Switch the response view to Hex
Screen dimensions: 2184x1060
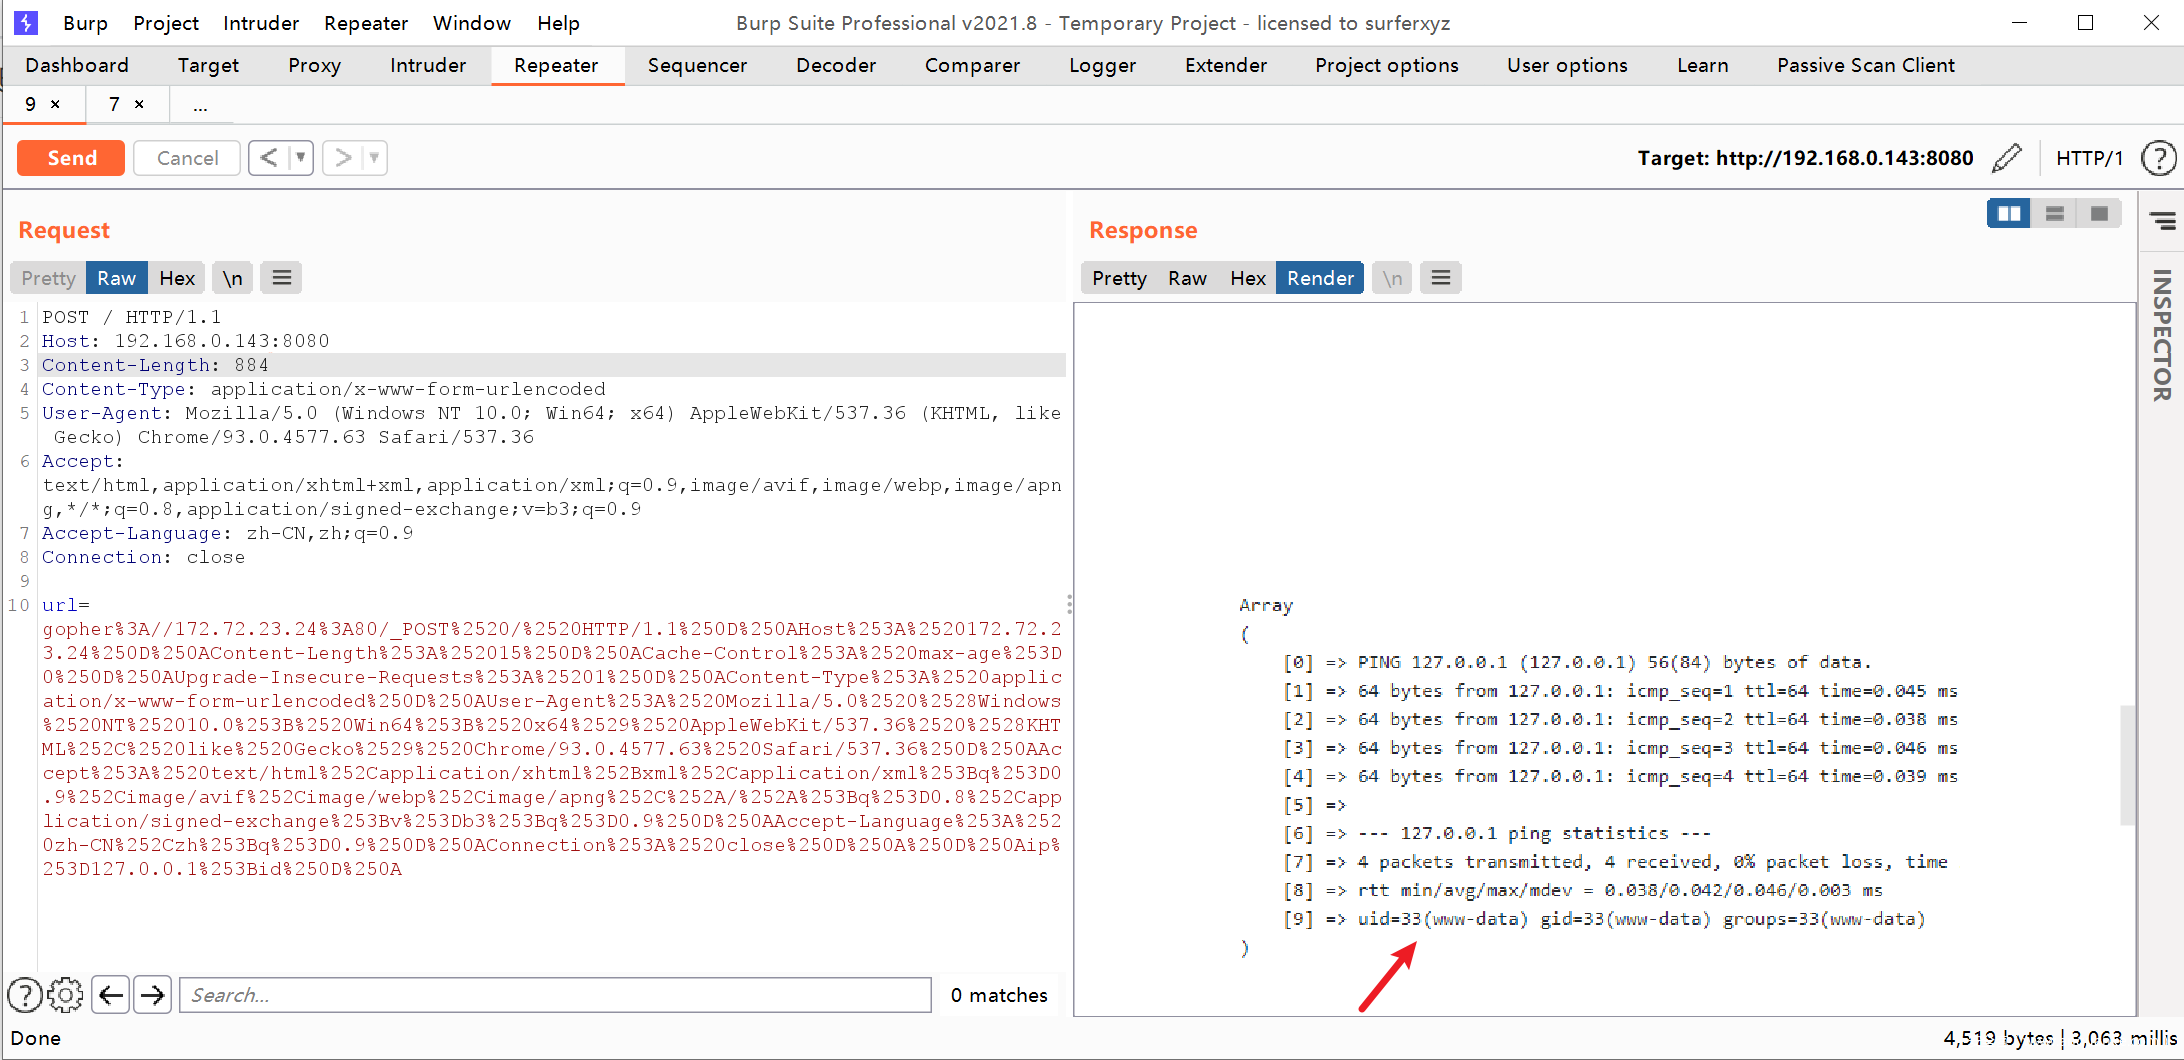[1248, 278]
